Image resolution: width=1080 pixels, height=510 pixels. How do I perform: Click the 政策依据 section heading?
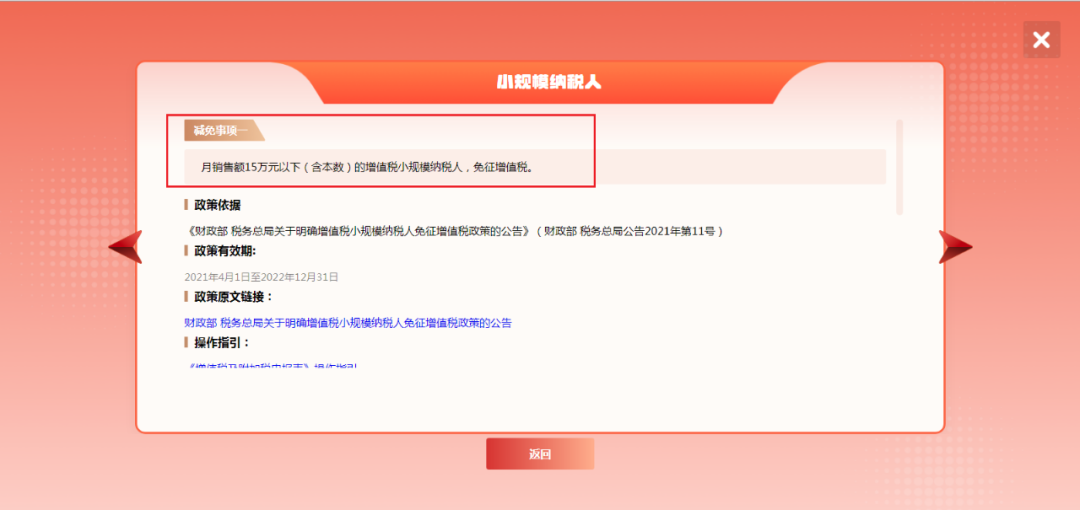point(217,205)
